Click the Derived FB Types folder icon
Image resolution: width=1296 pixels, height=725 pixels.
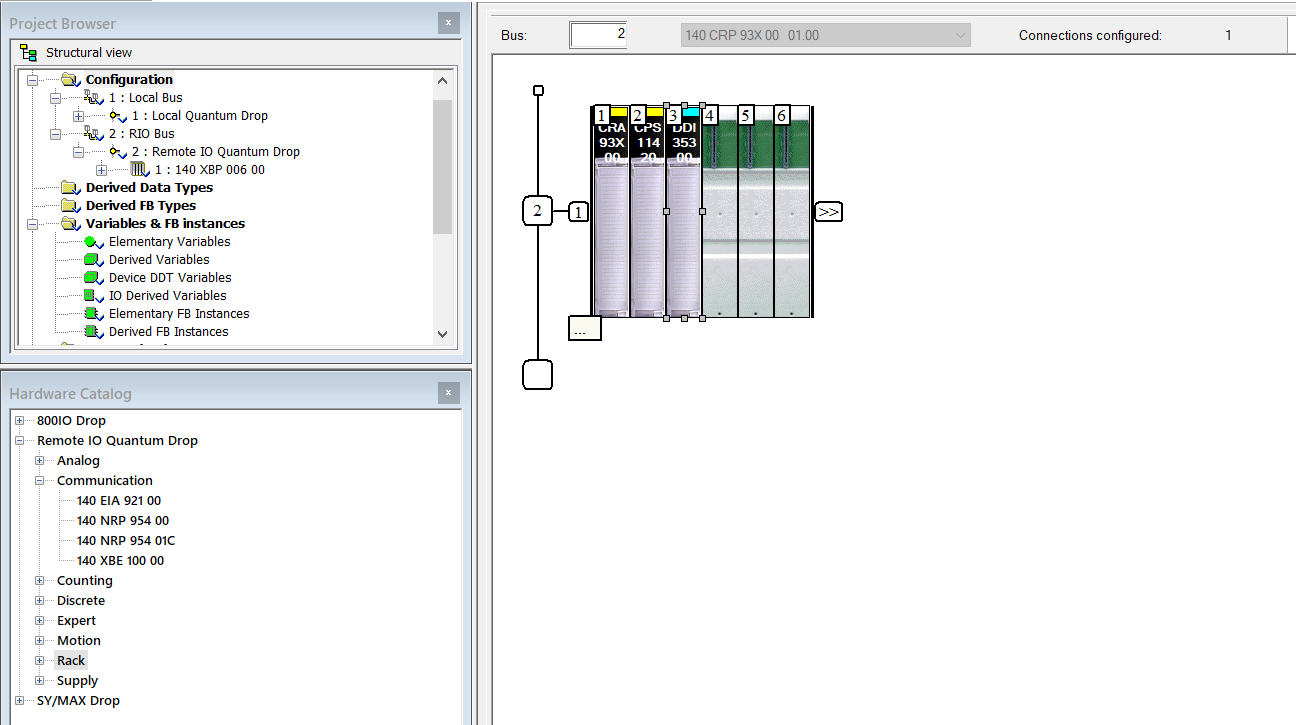[x=69, y=205]
